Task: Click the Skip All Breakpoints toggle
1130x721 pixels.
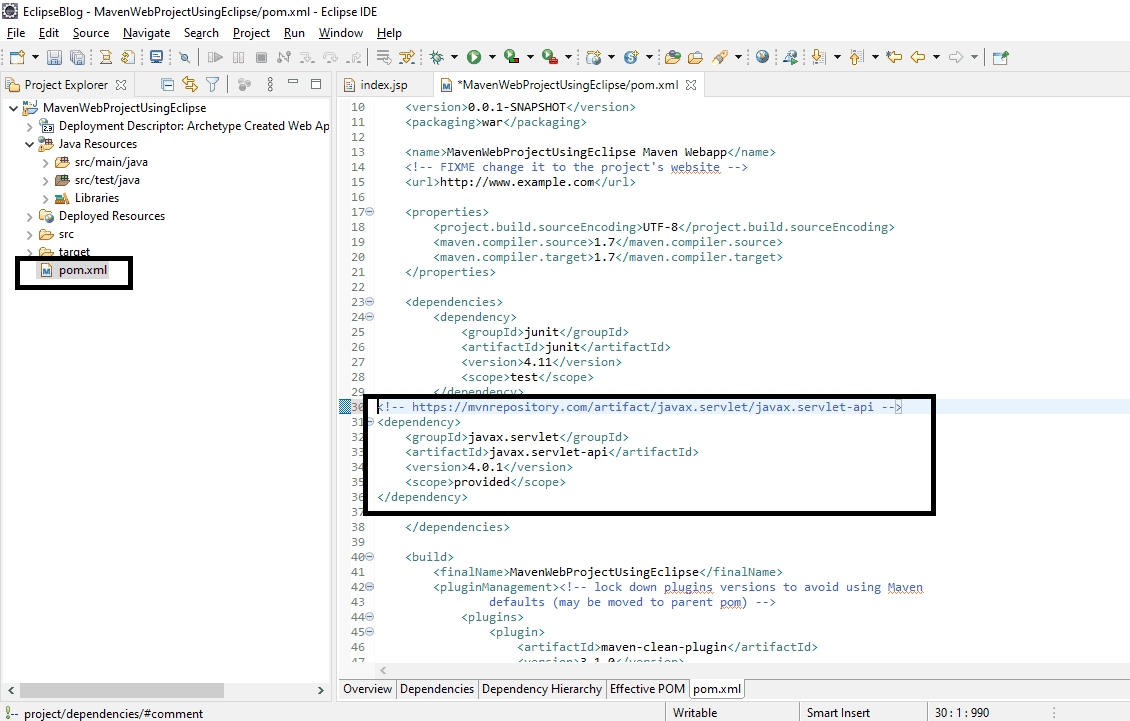Action: click(184, 57)
